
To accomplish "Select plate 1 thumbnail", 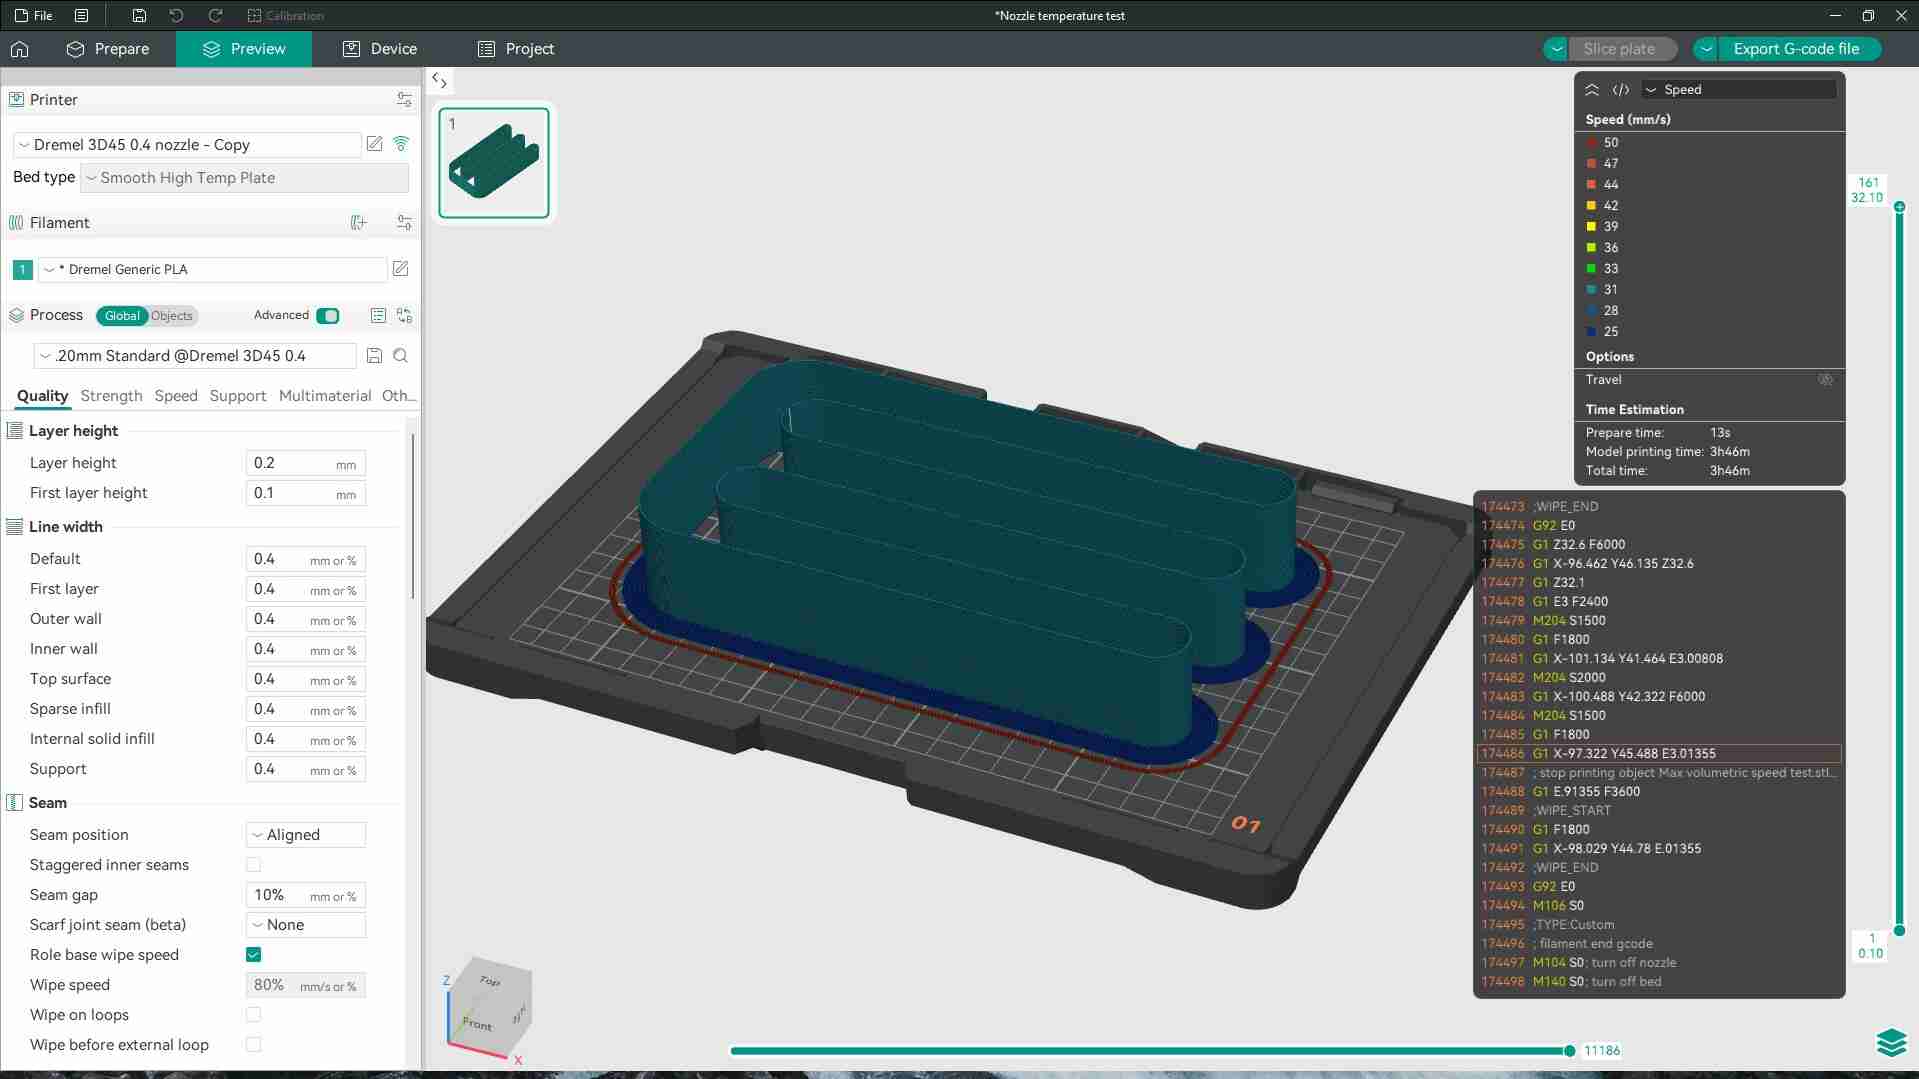I will 494,163.
